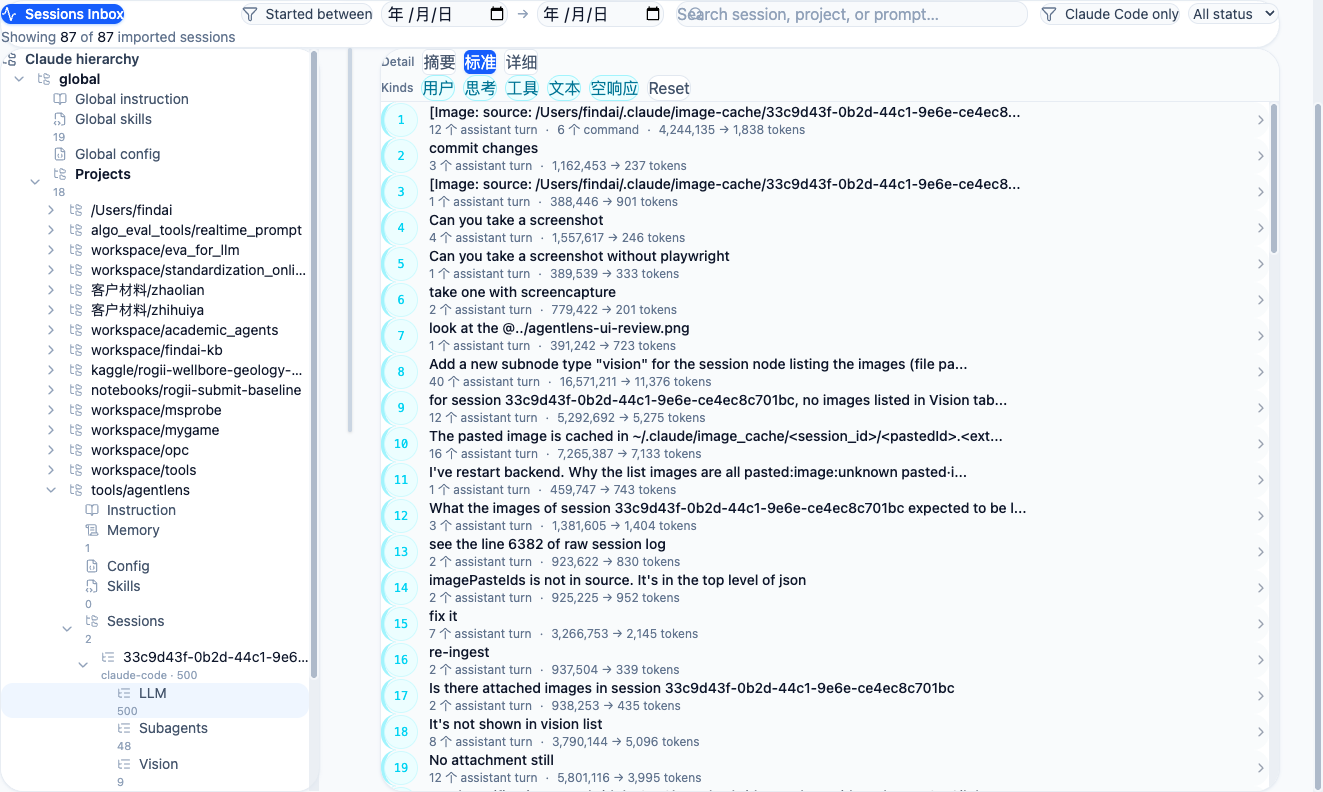Viewport: 1323px width, 792px height.
Task: Open the 'commit changes' row right chevron
Action: pos(1260,156)
